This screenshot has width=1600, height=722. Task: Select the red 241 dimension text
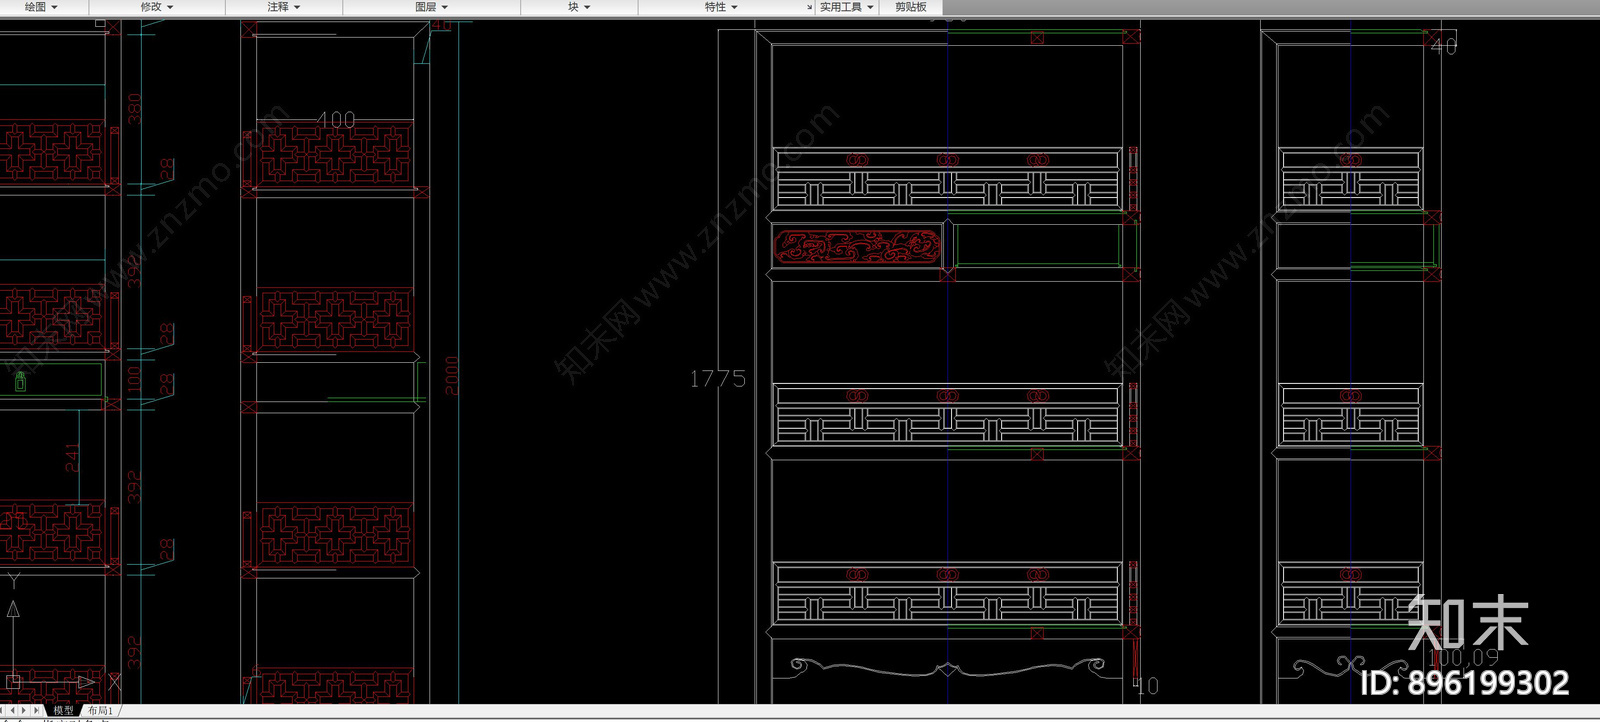pos(72,459)
